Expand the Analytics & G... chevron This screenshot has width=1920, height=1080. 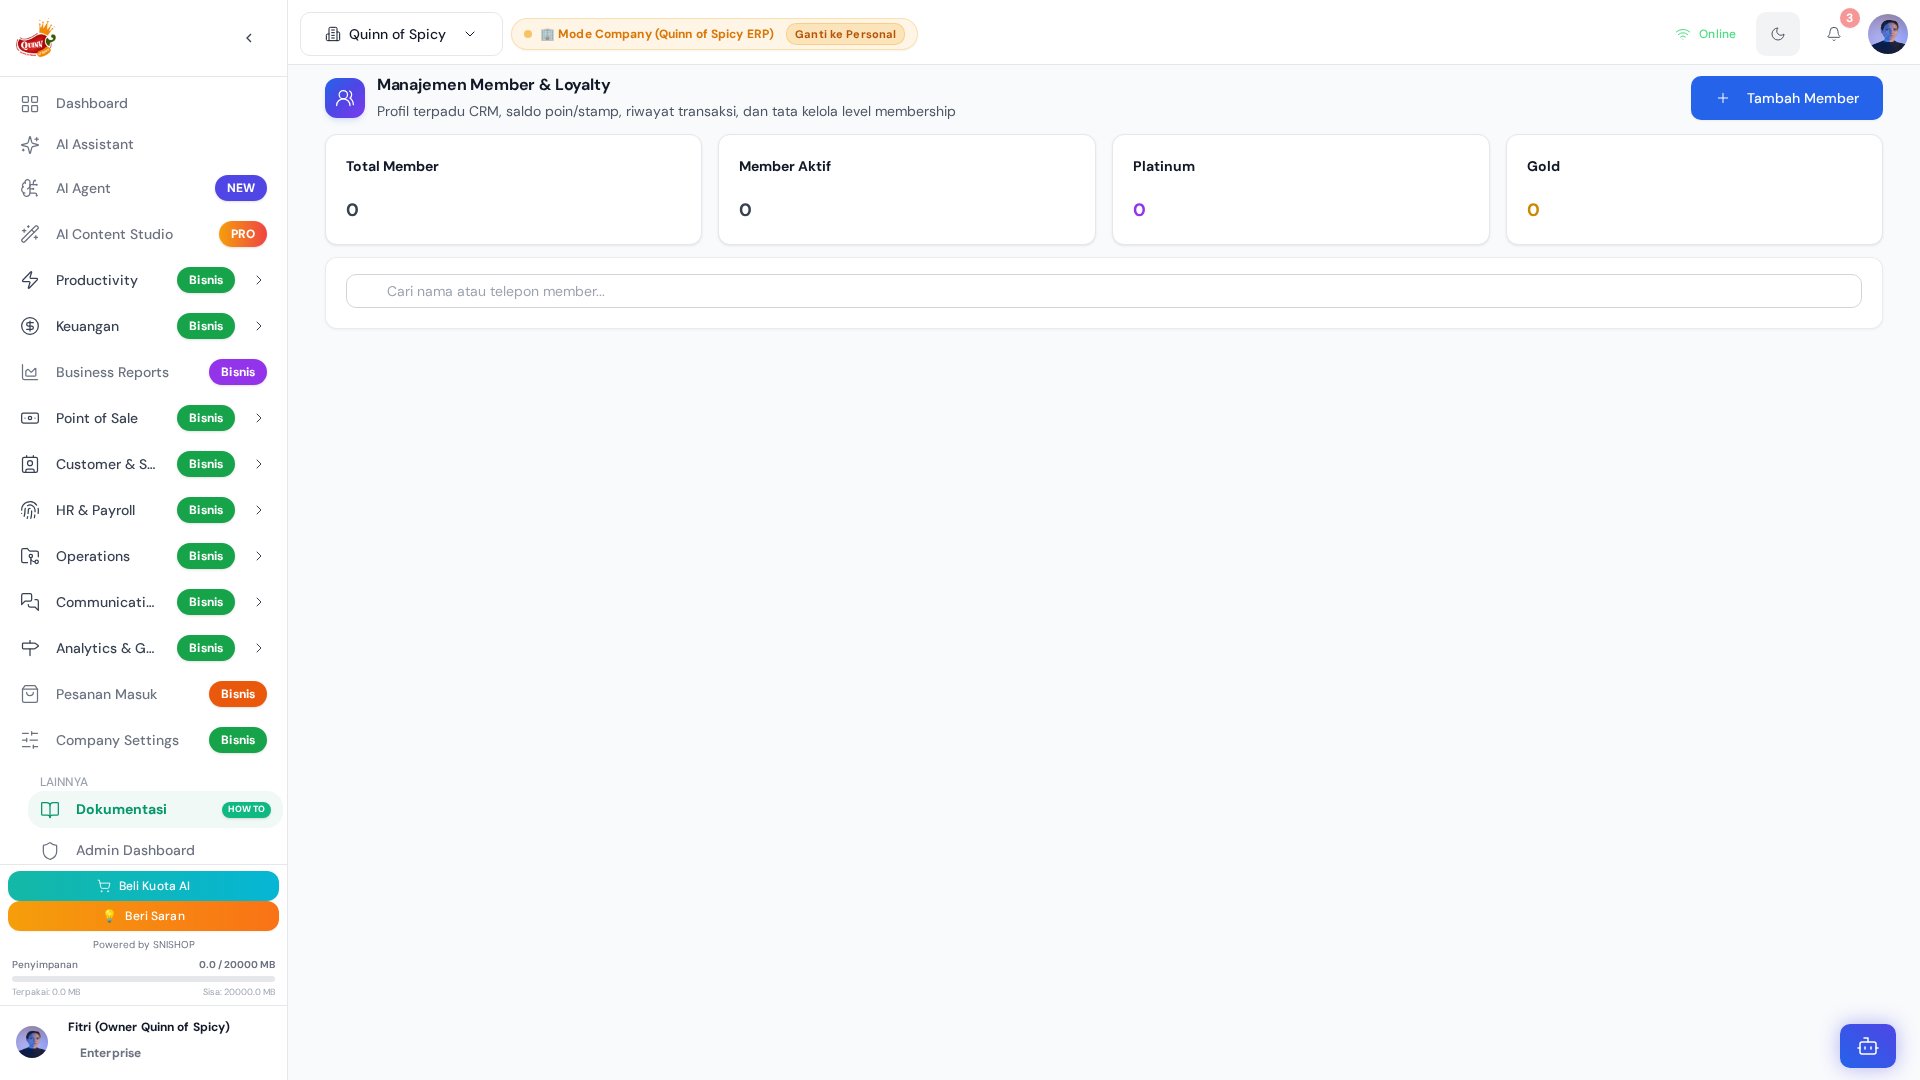click(259, 648)
